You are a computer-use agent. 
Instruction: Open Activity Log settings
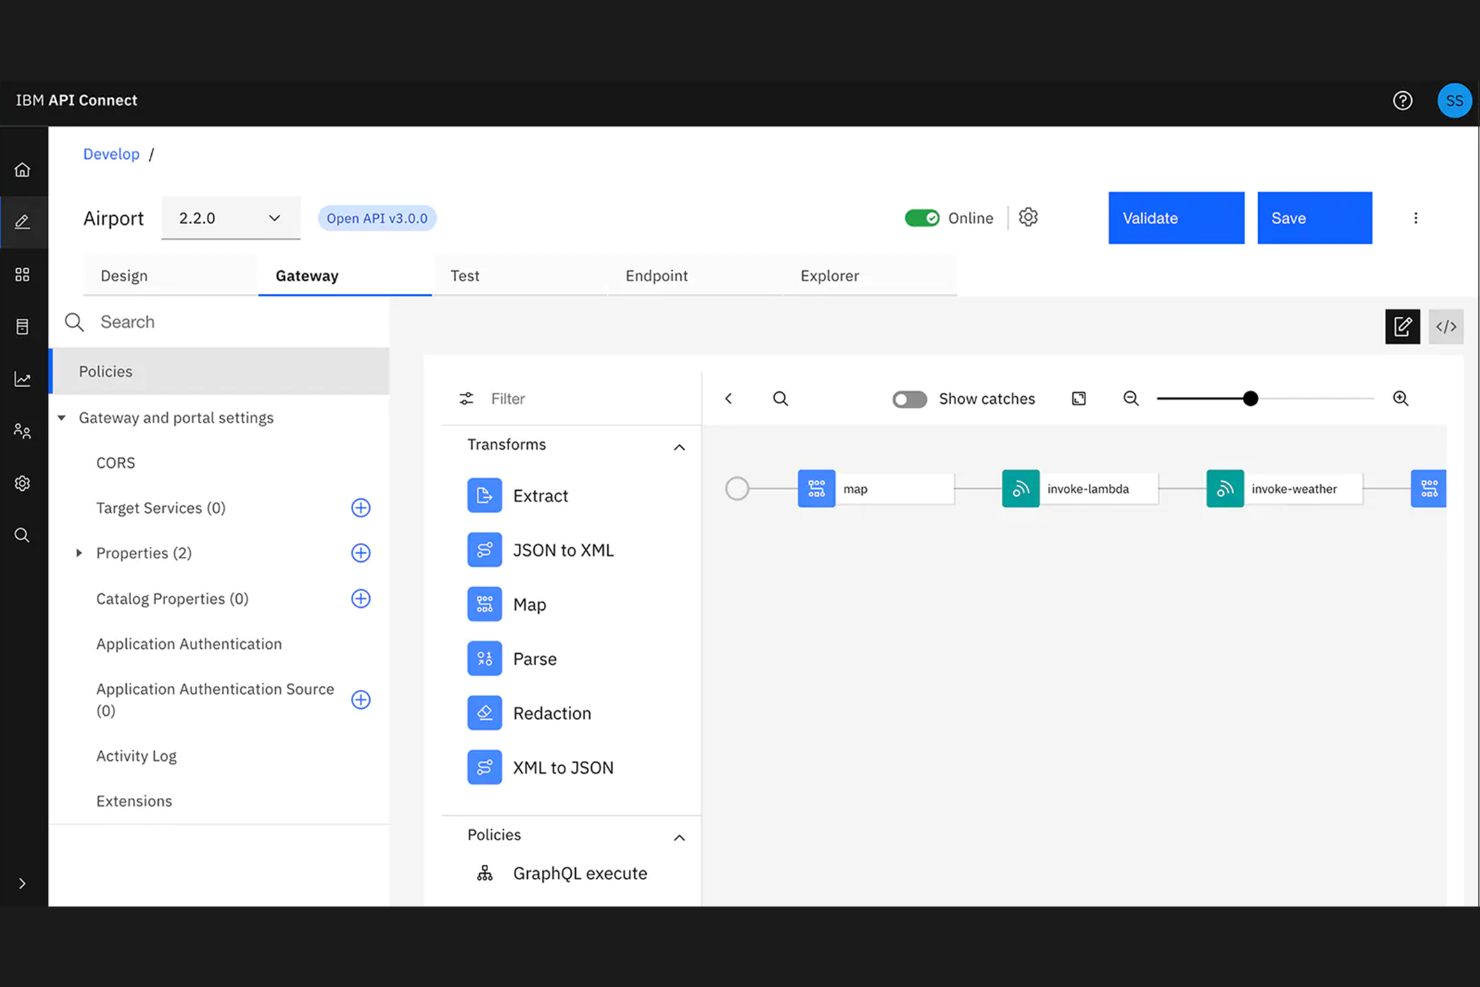pos(136,756)
